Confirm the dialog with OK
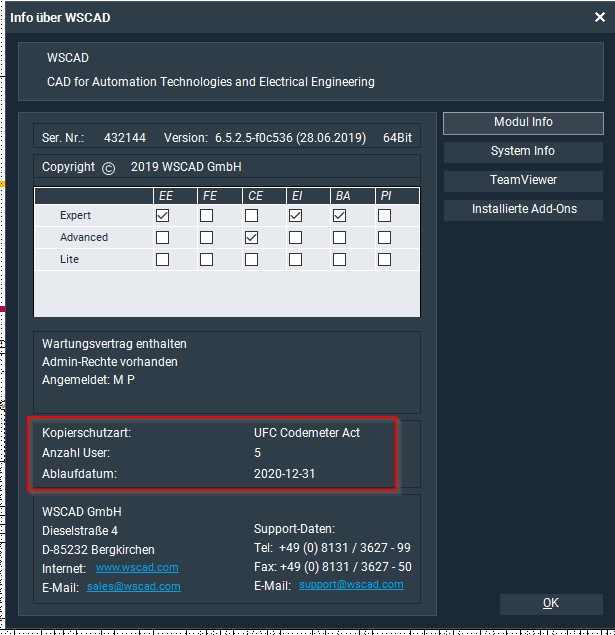This screenshot has height=635, width=615. [x=551, y=604]
